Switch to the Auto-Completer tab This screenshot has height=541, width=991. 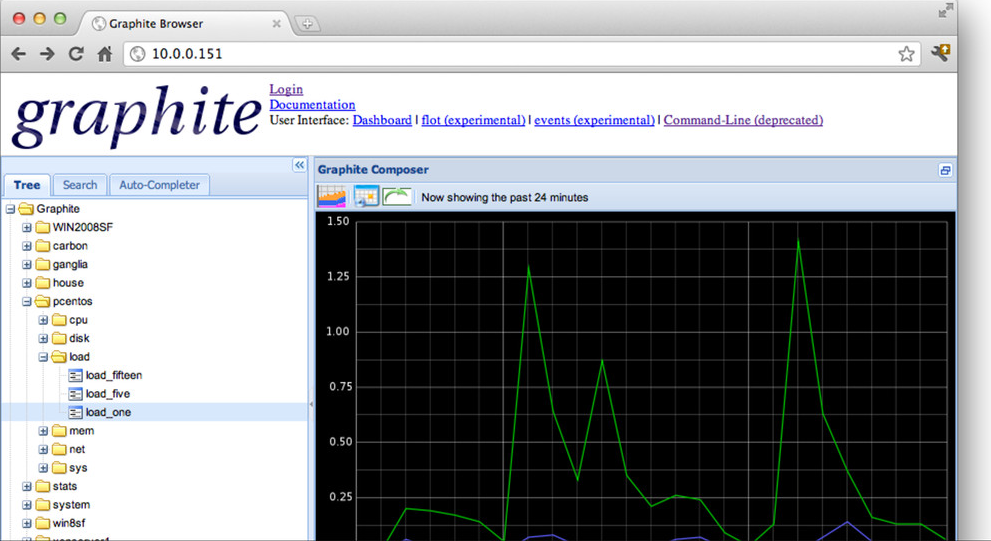tap(159, 185)
